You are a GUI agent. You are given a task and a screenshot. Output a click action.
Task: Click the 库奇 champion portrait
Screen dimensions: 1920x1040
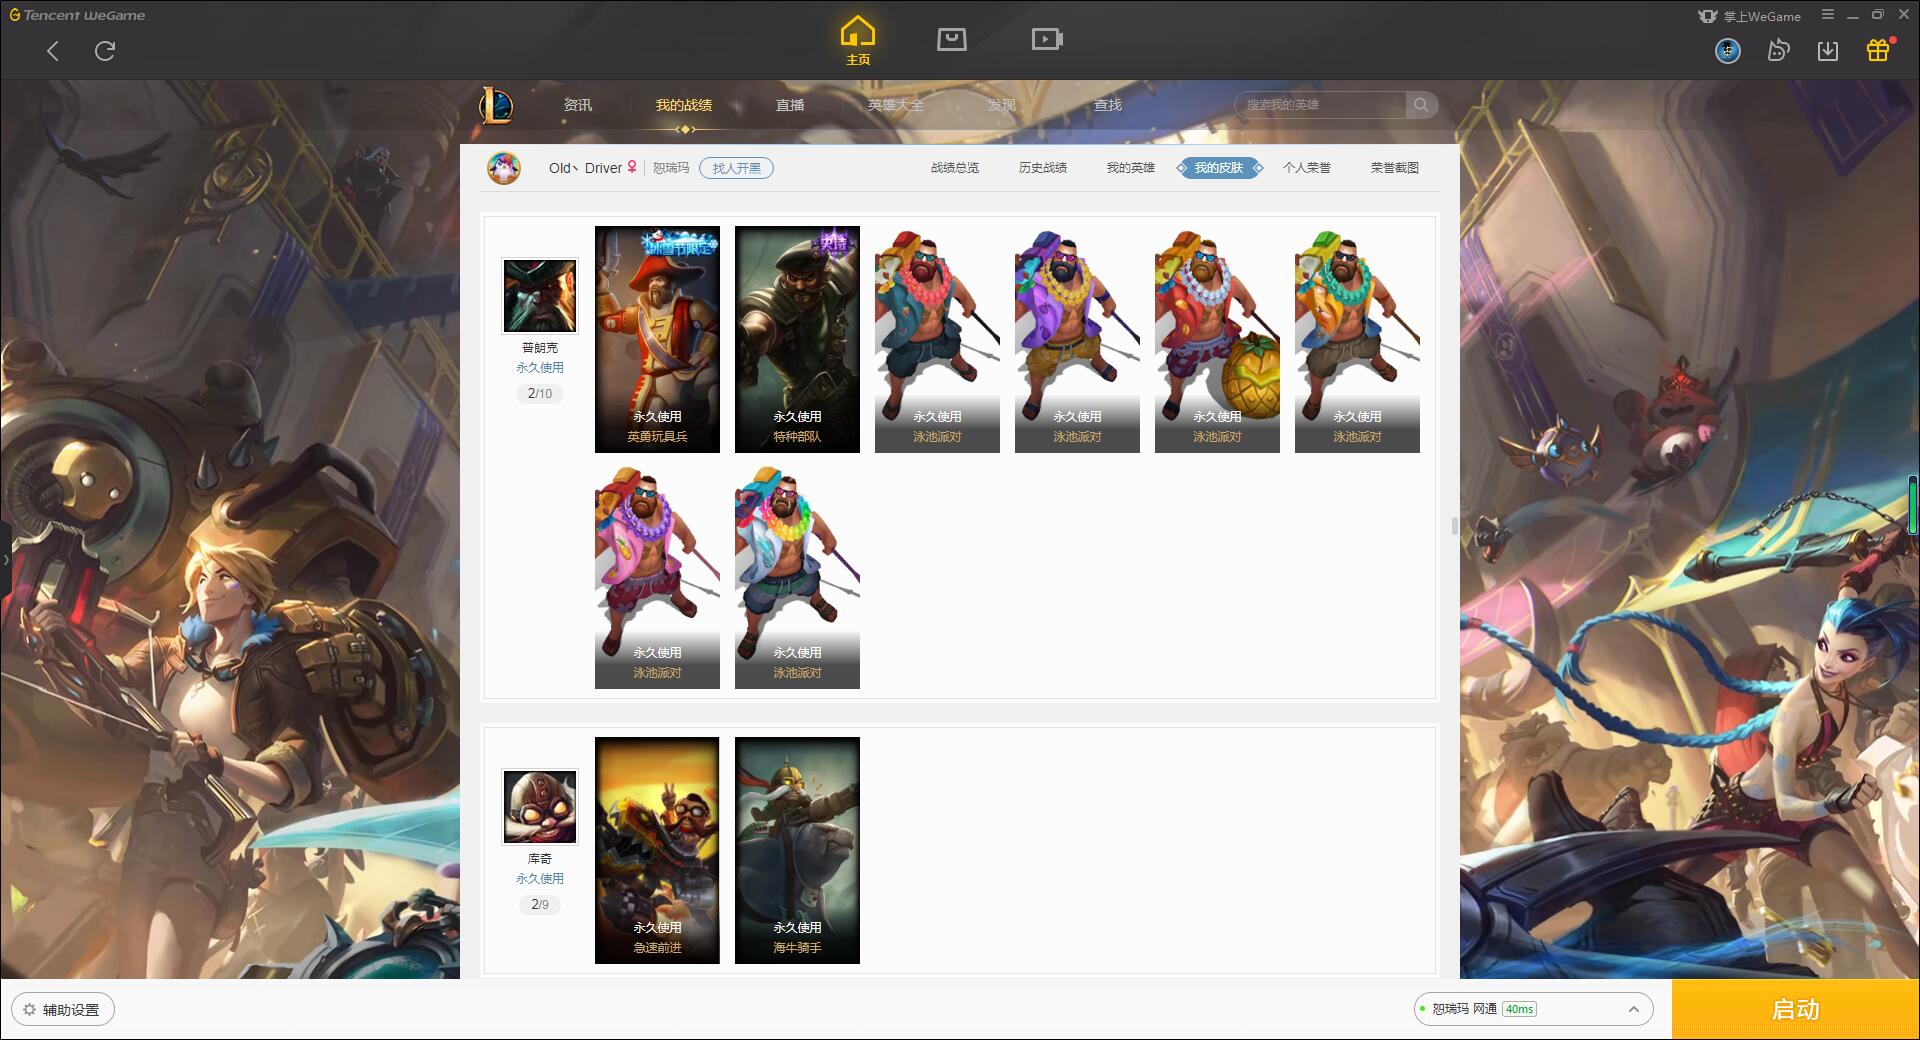pyautogui.click(x=540, y=806)
